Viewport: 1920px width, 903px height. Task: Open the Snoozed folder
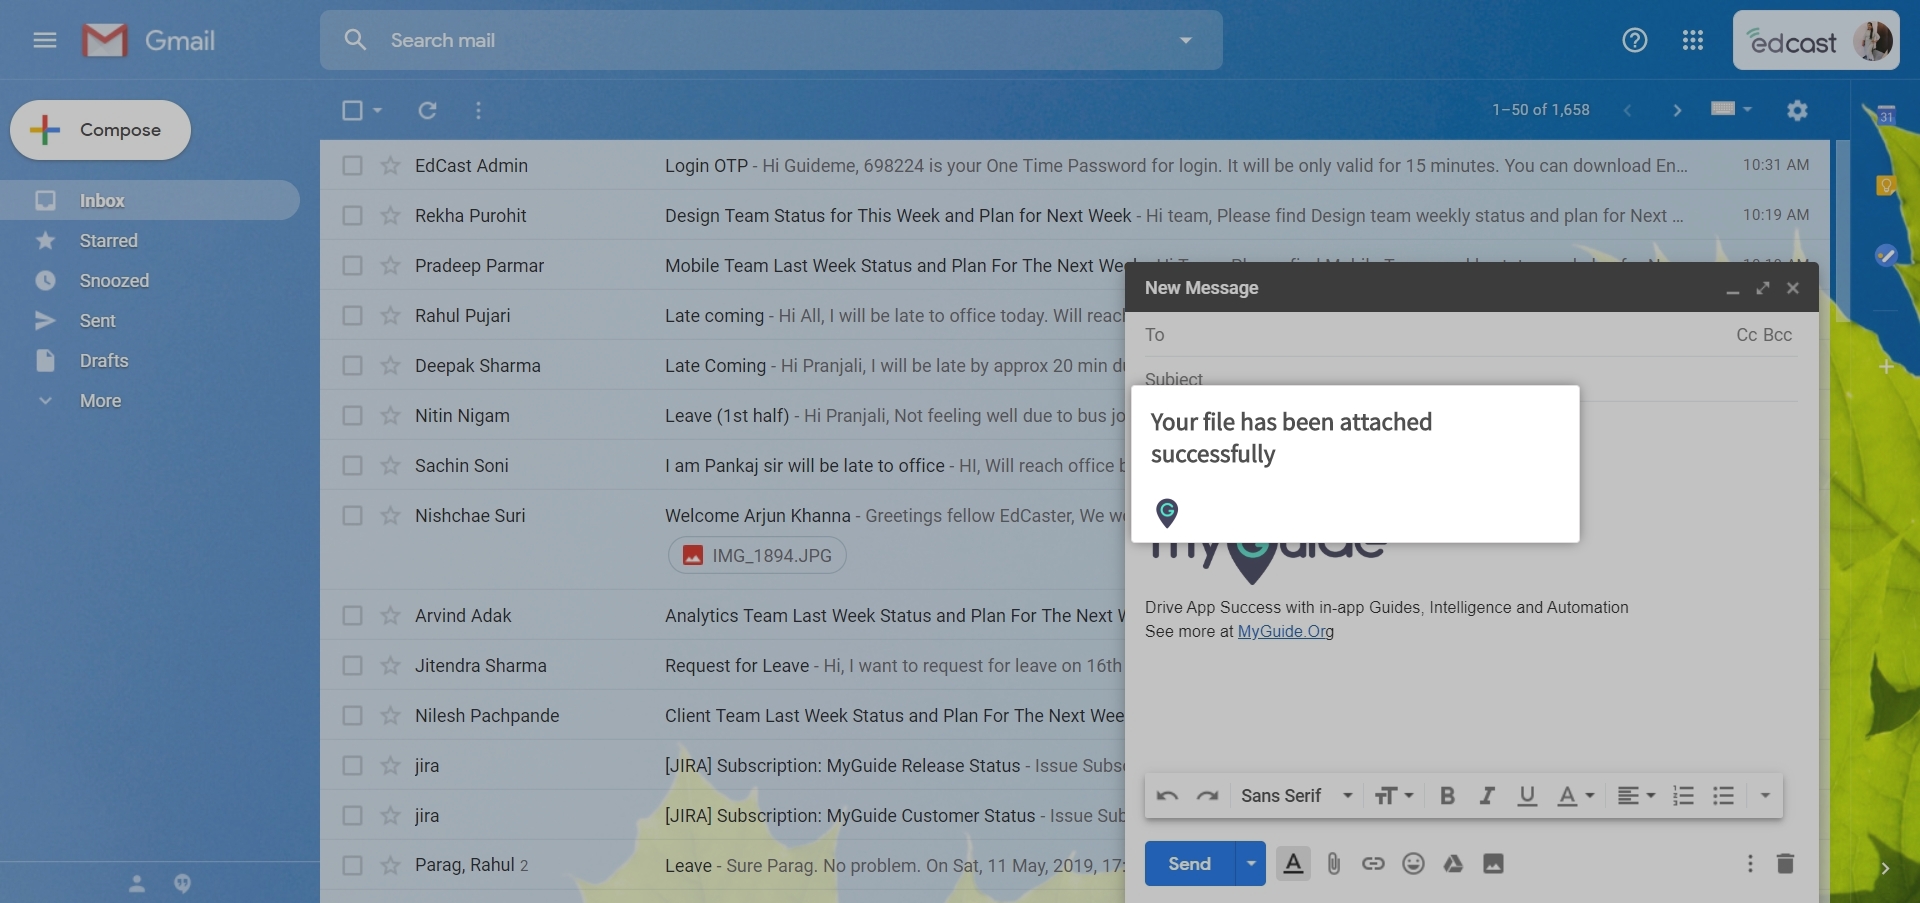click(x=114, y=280)
